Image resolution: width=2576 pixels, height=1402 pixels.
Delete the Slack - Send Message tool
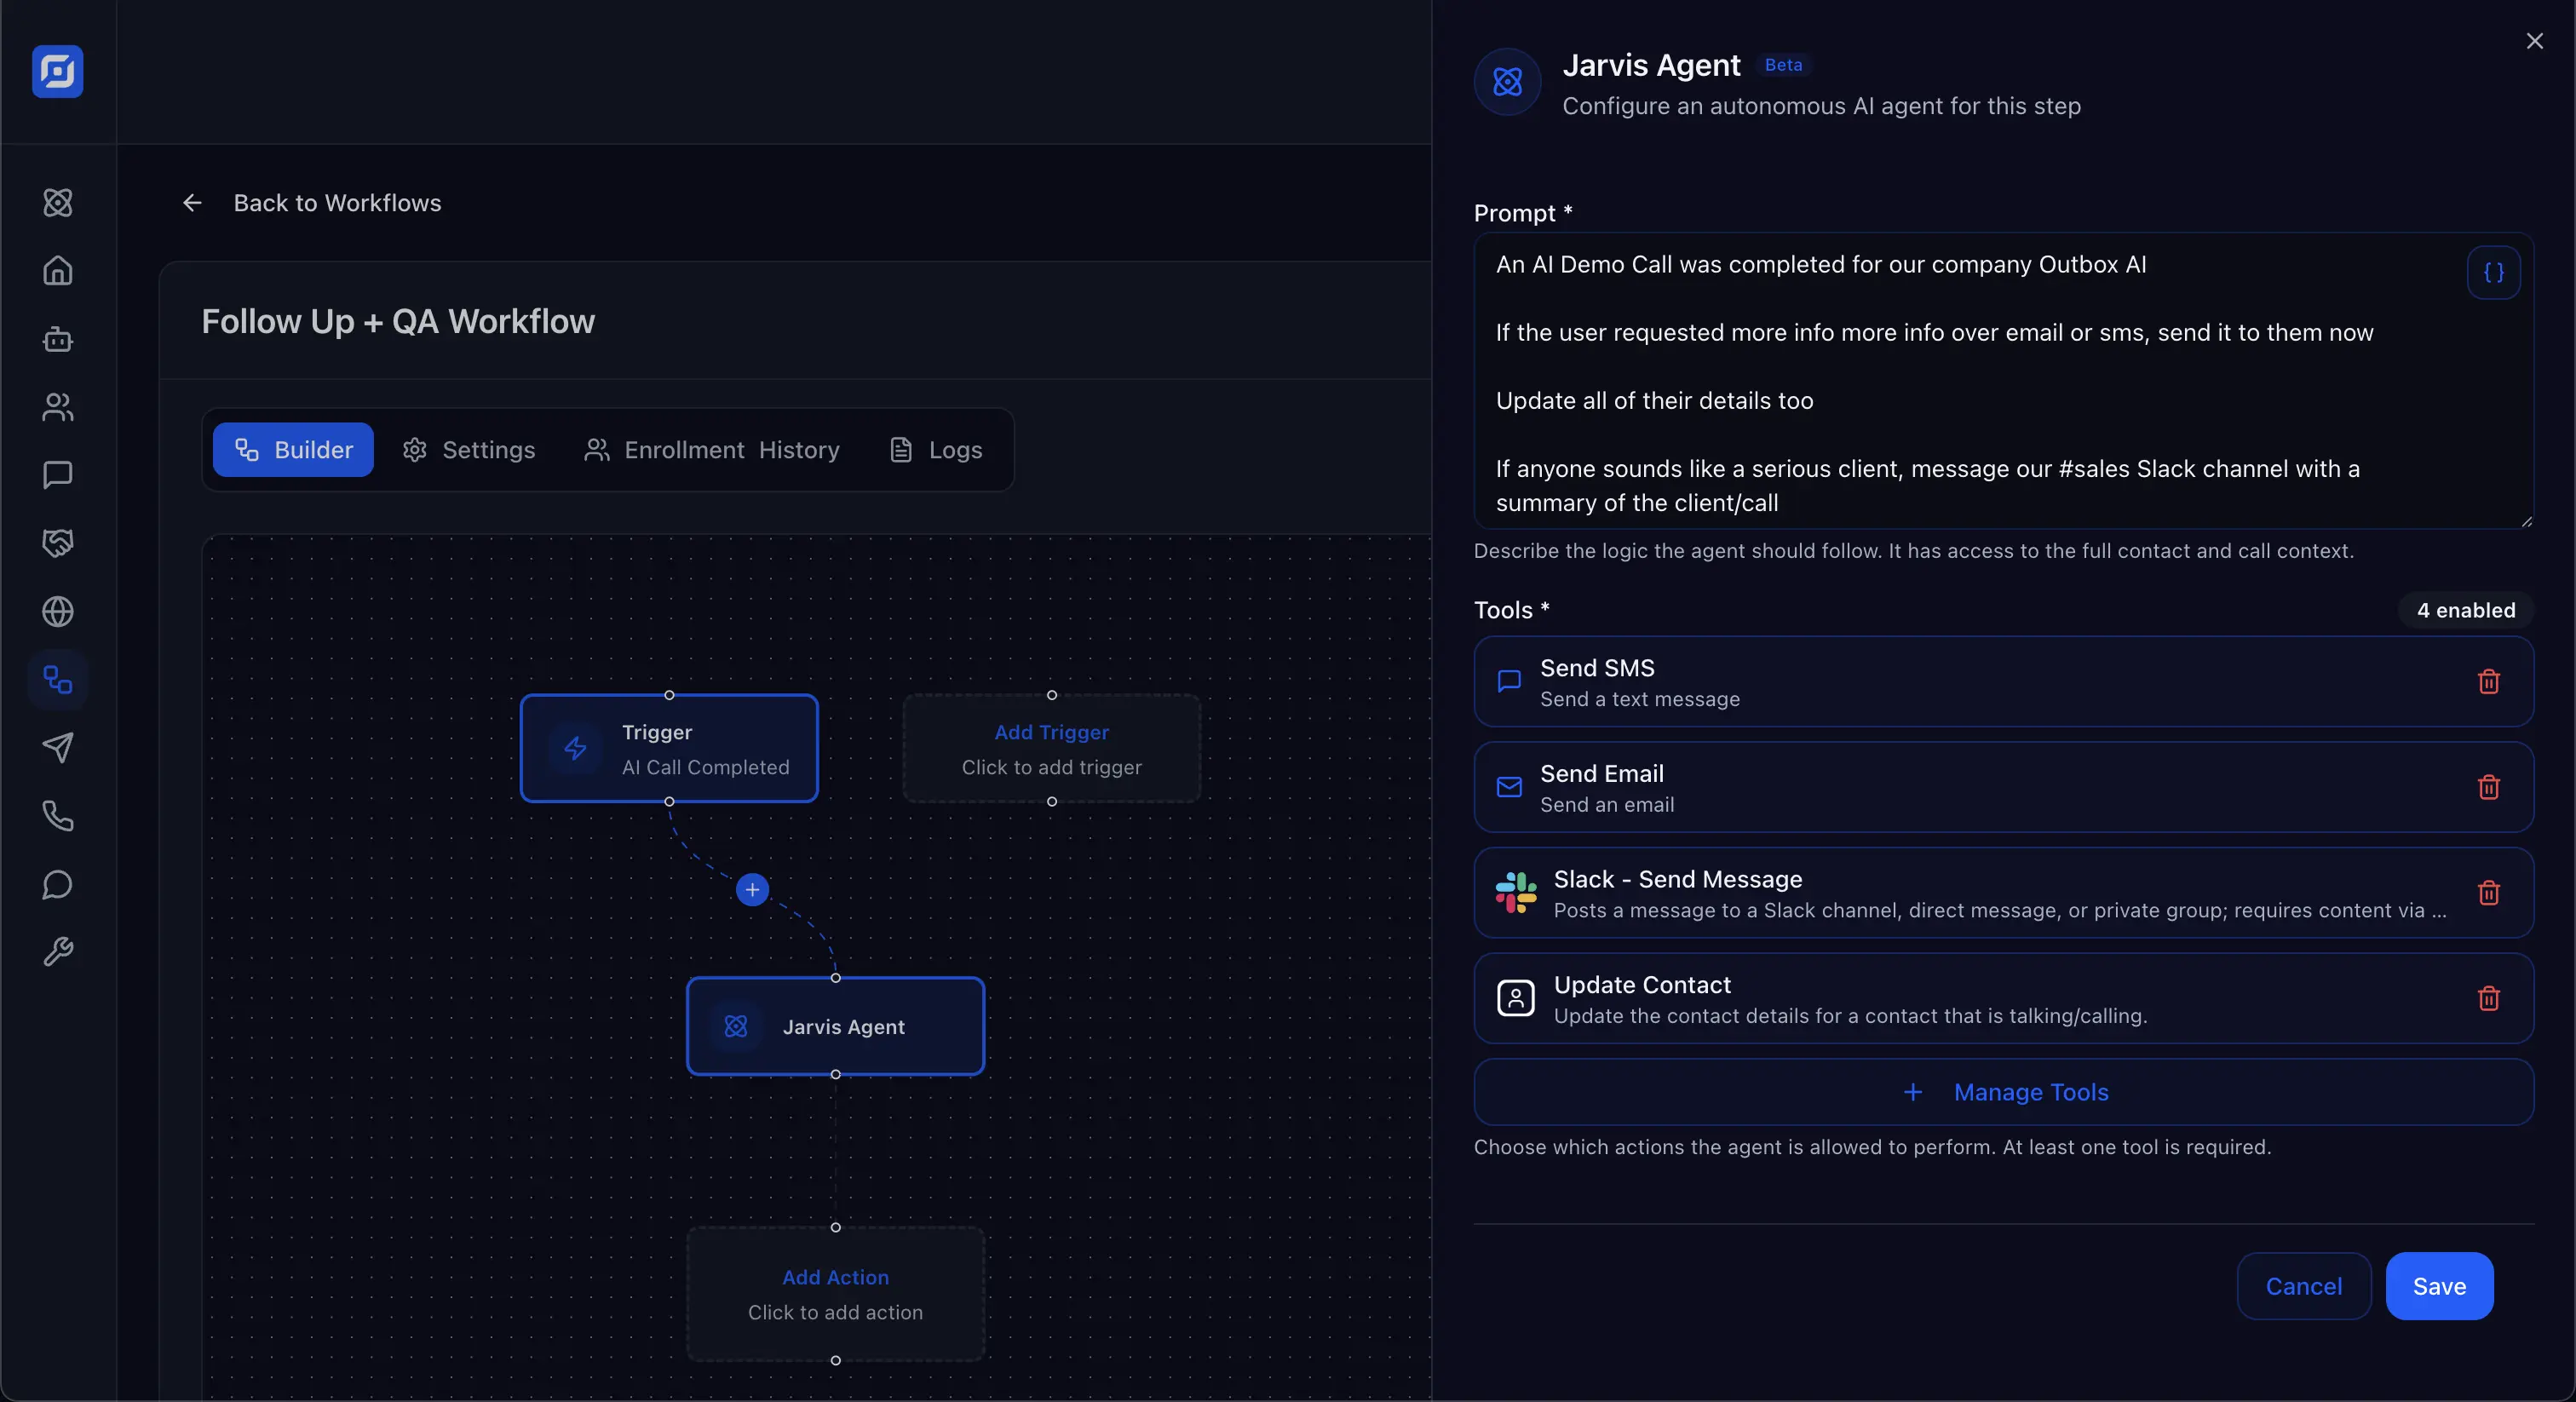[2488, 892]
